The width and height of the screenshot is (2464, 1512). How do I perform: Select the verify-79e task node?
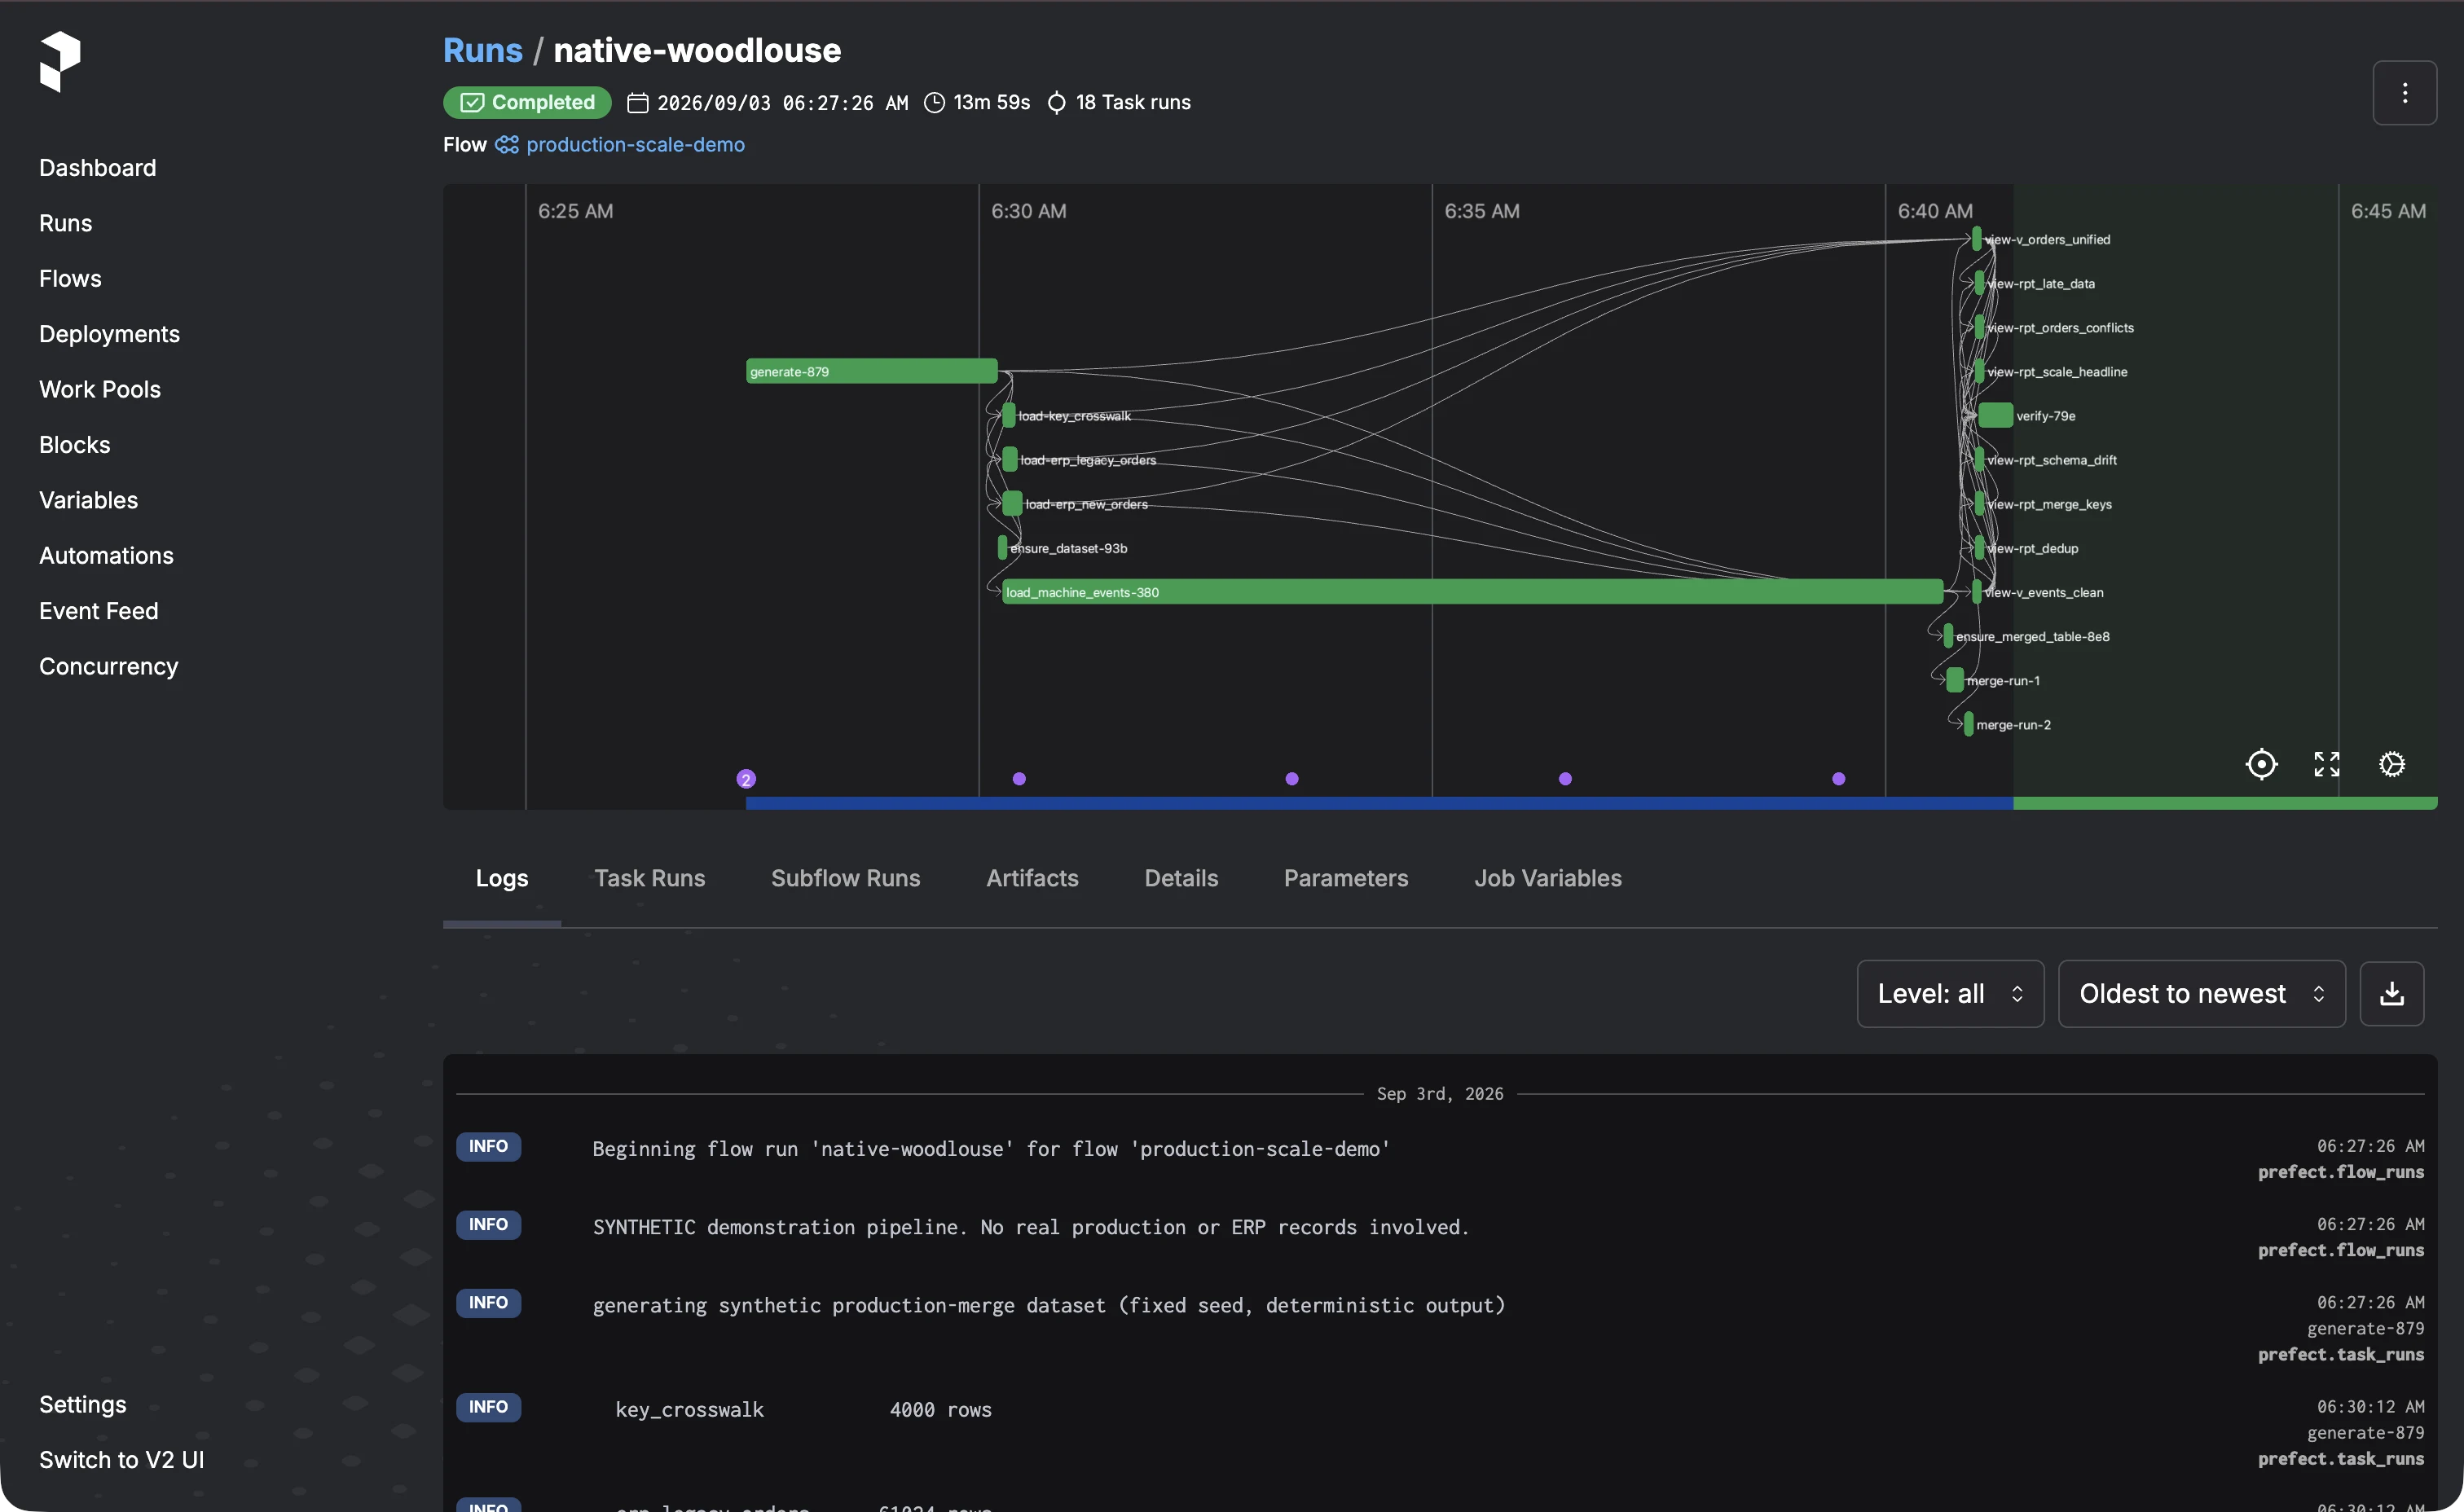pos(1995,416)
